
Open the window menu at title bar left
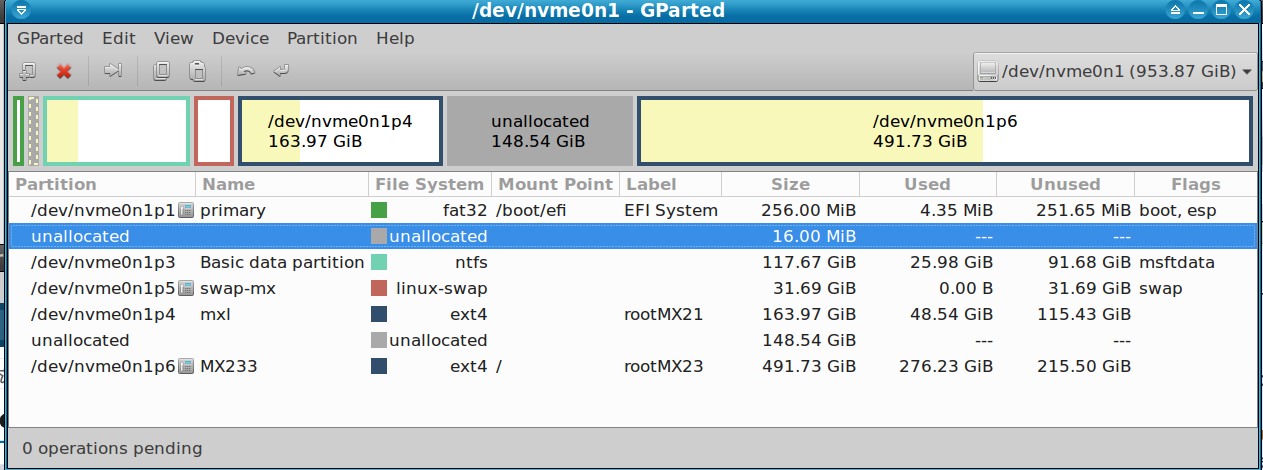click(x=20, y=10)
